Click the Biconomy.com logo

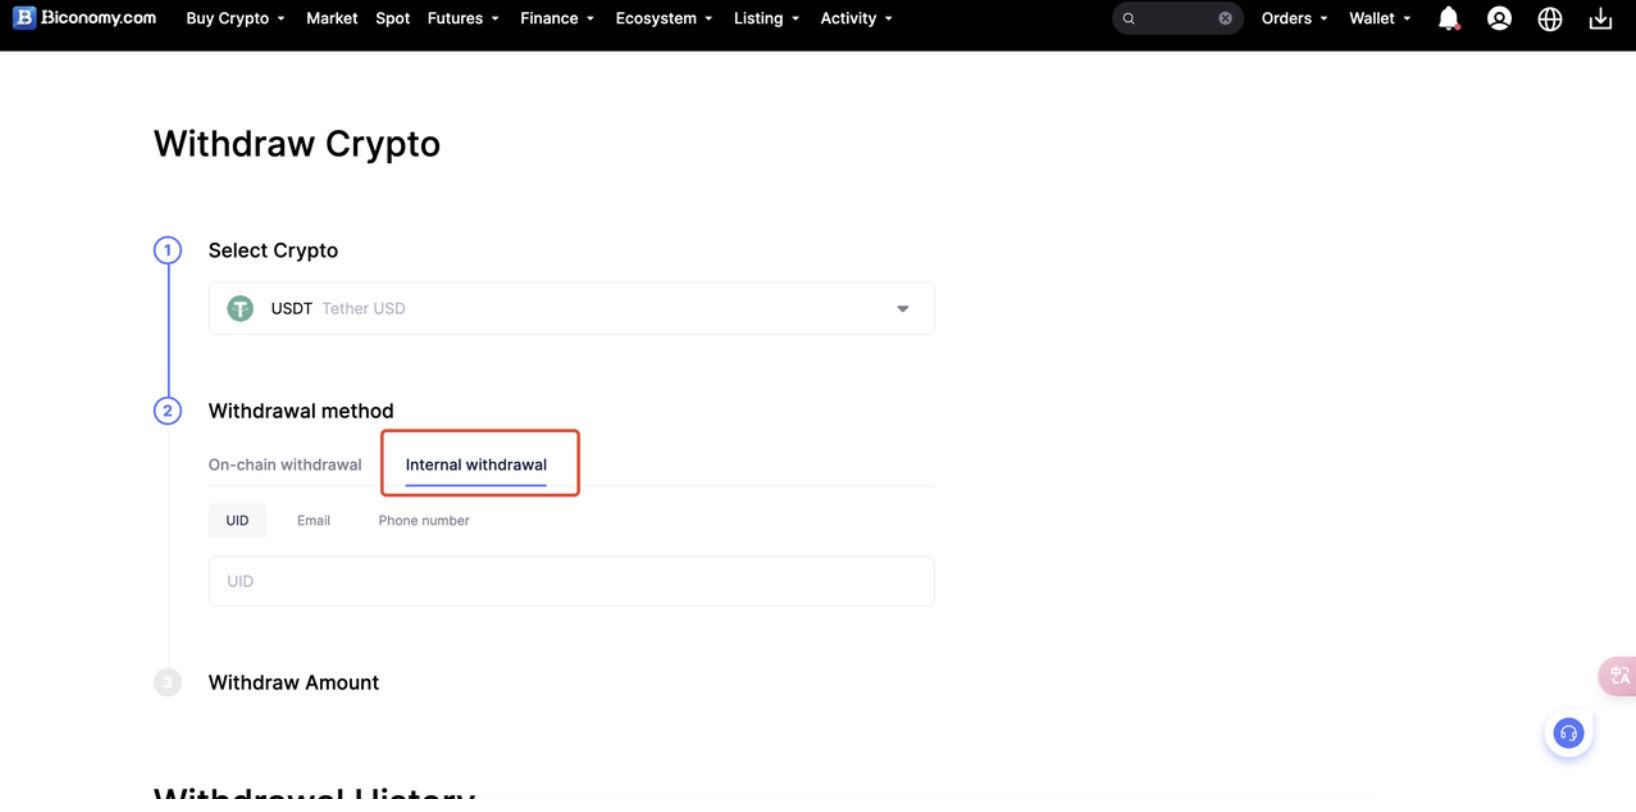pos(85,18)
